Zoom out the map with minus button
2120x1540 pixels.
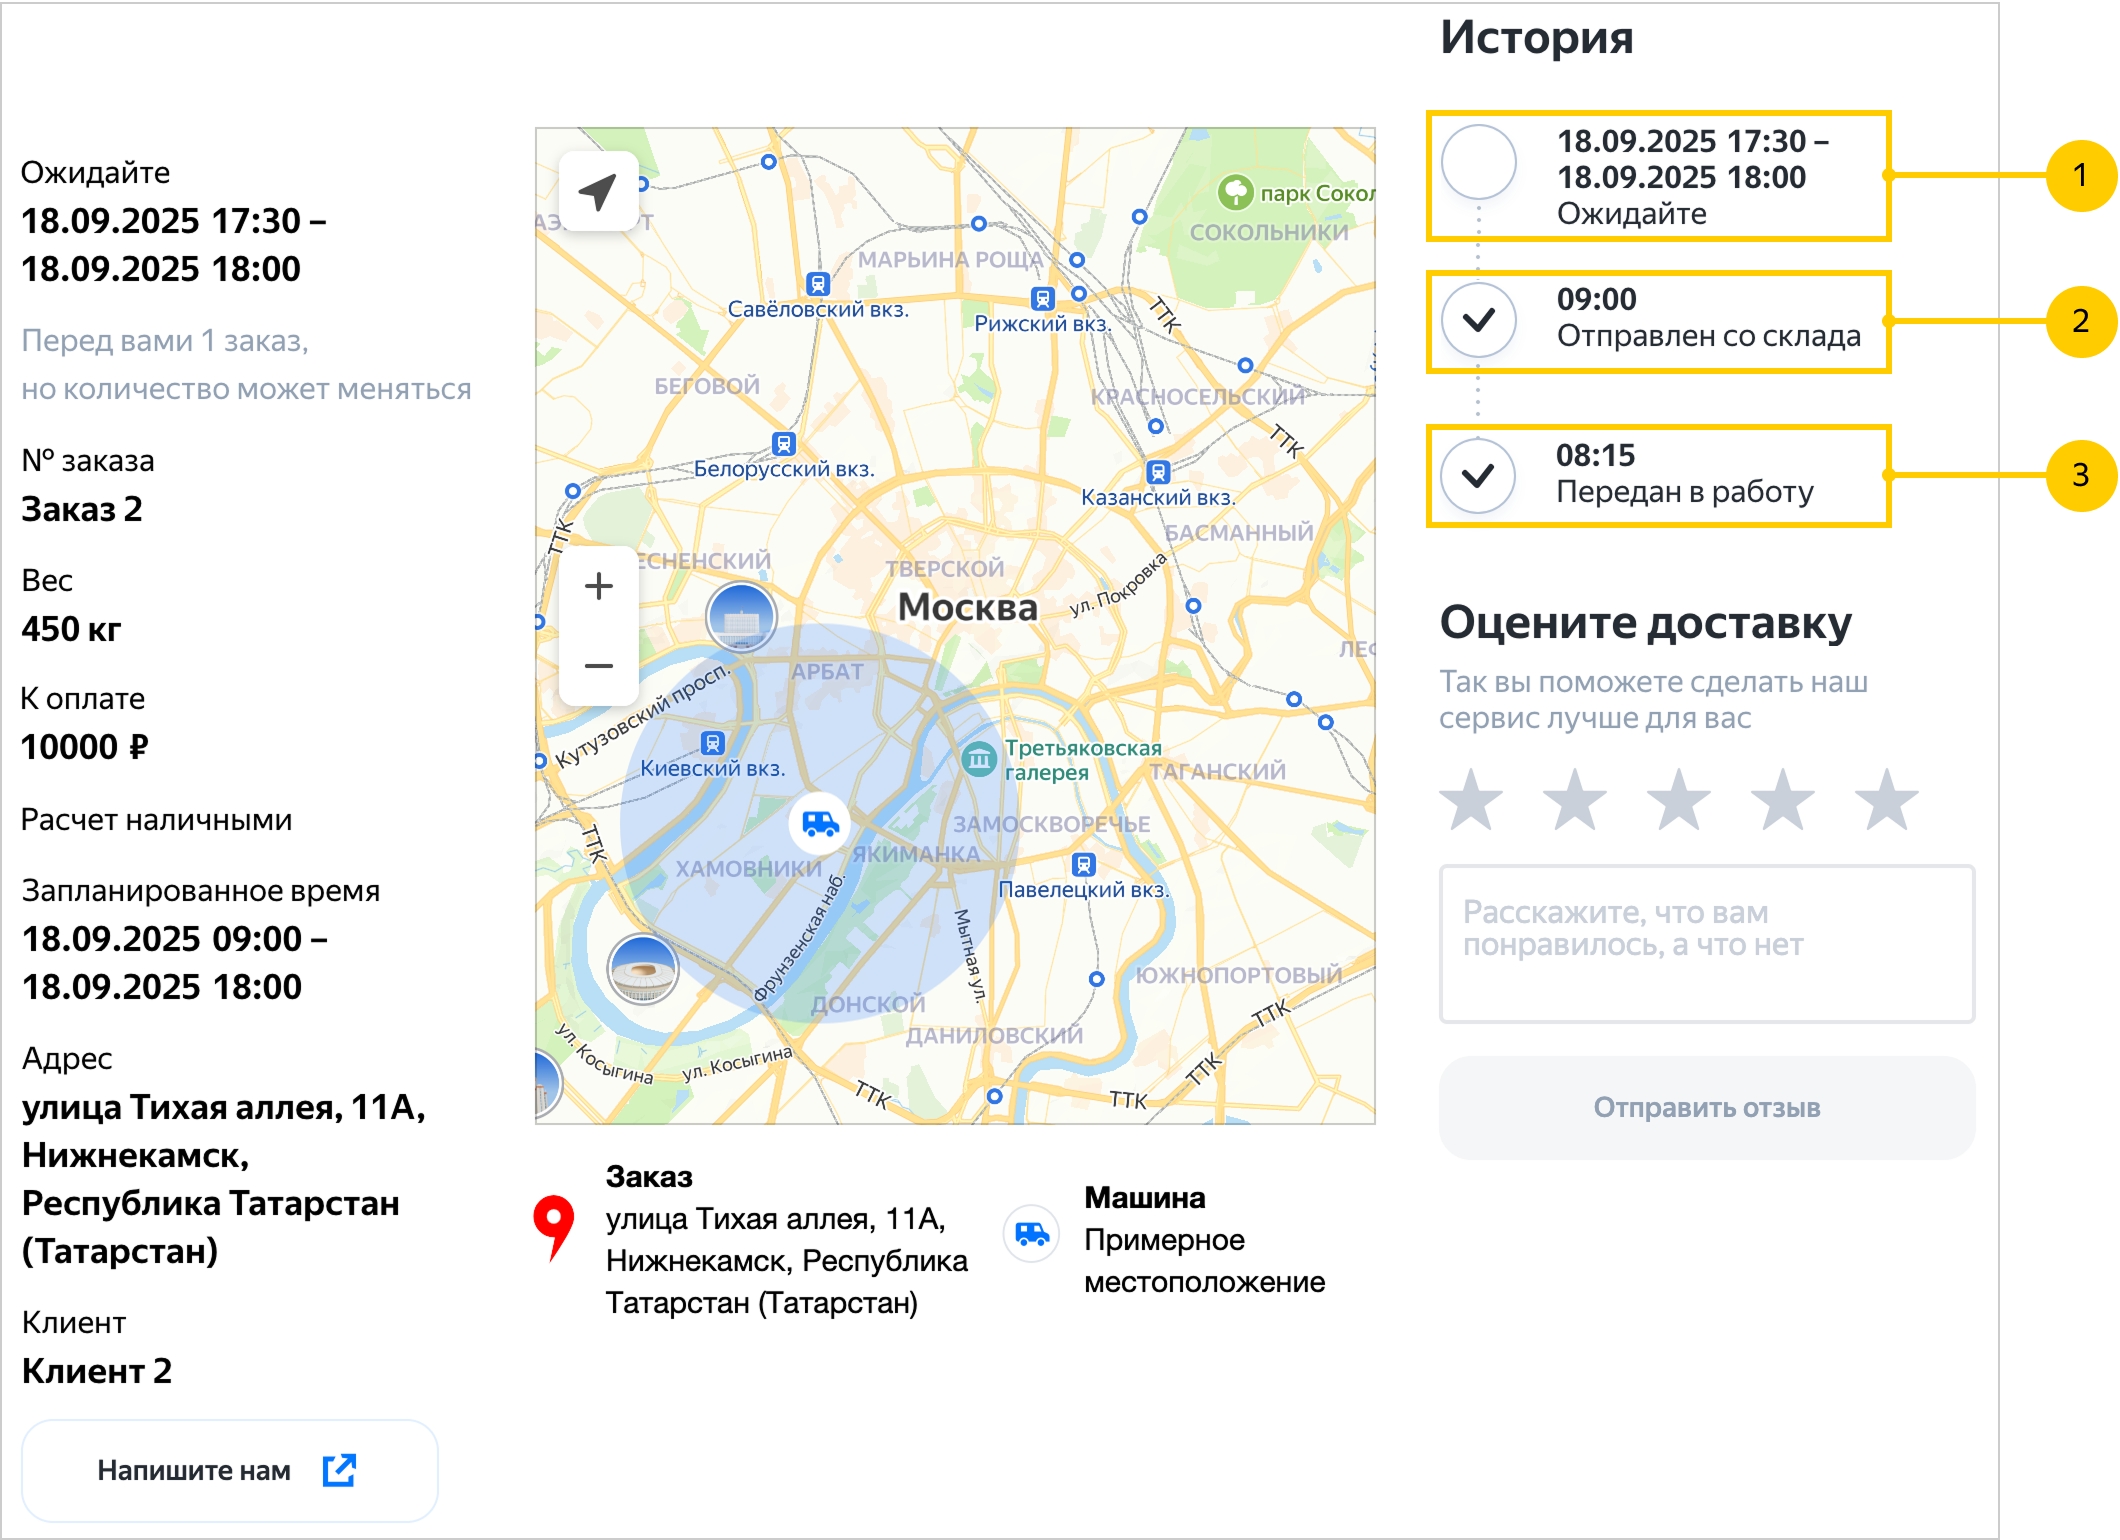(x=598, y=666)
